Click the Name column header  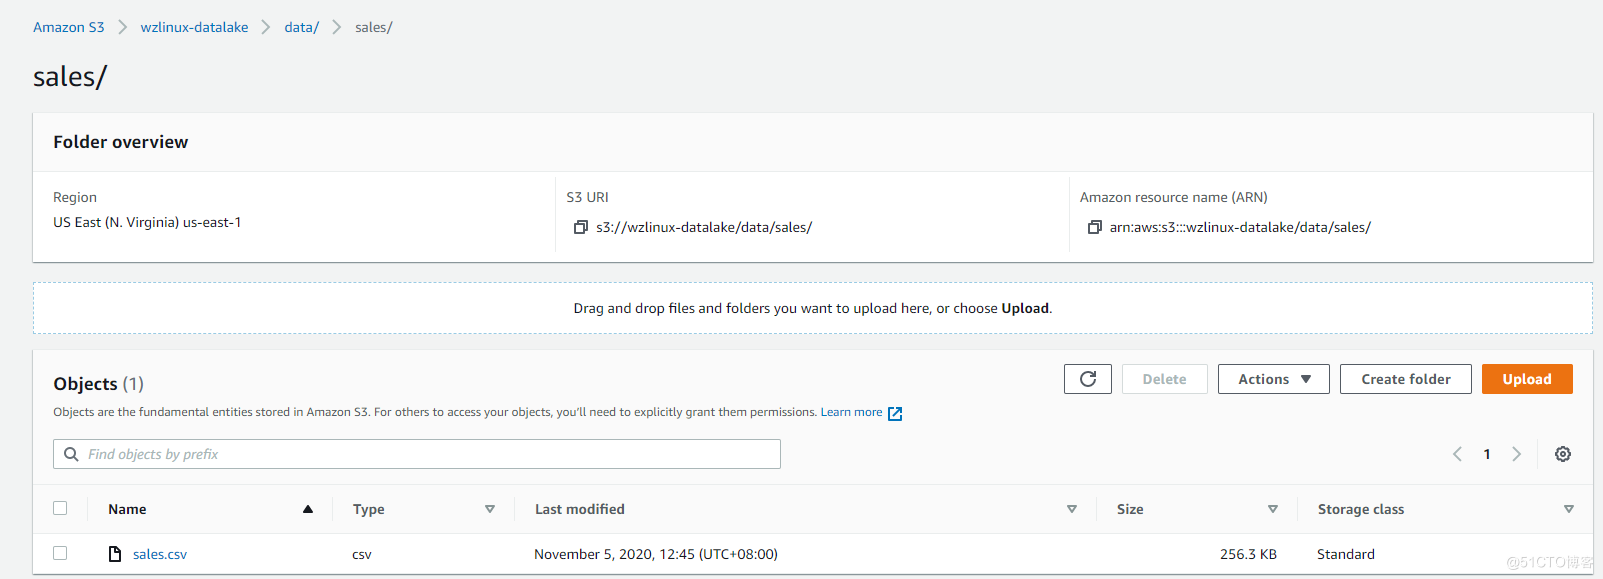127,509
